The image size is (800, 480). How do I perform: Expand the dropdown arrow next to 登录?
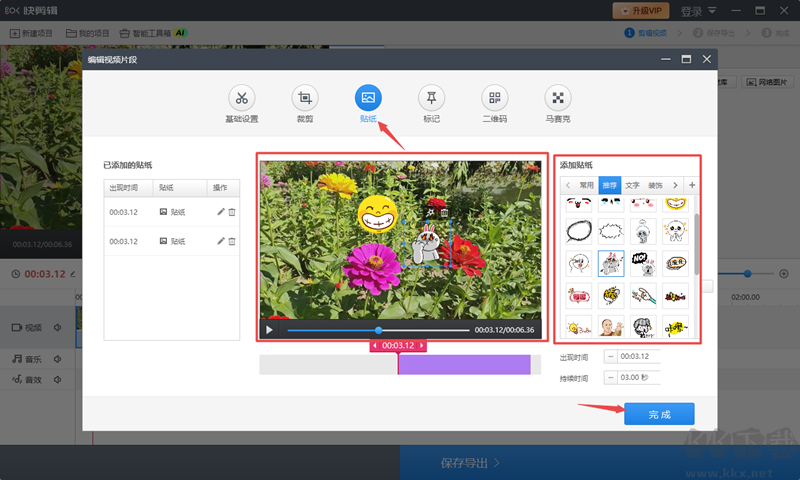click(712, 10)
